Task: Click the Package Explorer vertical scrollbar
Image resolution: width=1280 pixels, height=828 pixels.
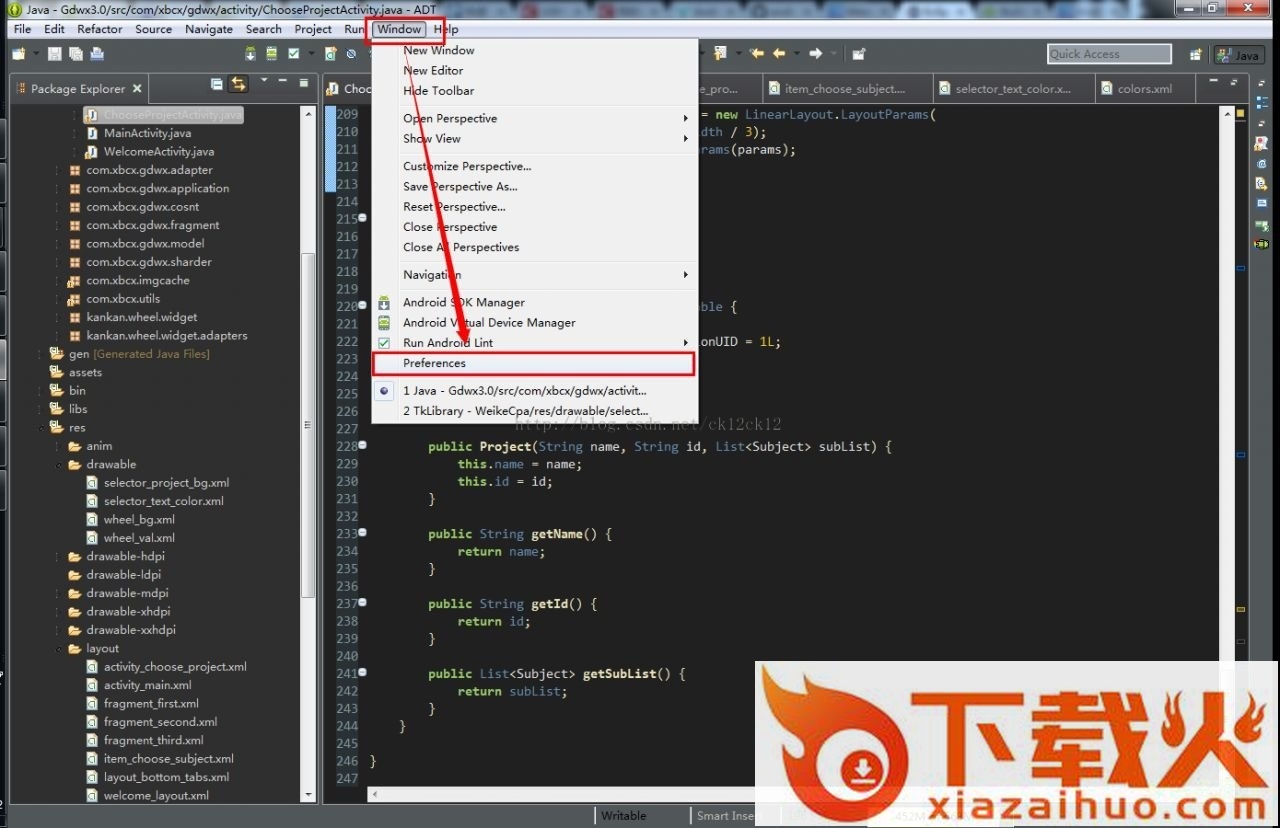Action: click(310, 425)
